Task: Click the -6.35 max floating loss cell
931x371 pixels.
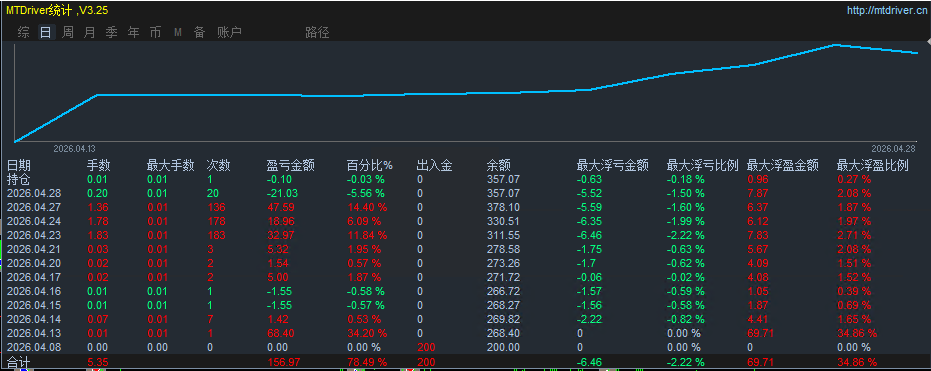Action: tap(590, 221)
